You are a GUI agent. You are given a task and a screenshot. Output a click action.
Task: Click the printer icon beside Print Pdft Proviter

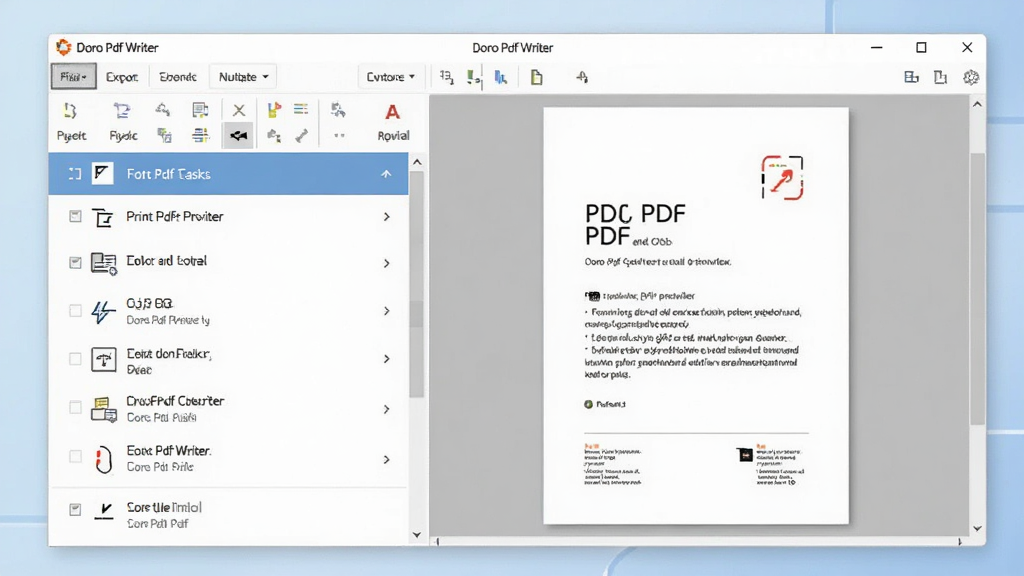pyautogui.click(x=103, y=217)
